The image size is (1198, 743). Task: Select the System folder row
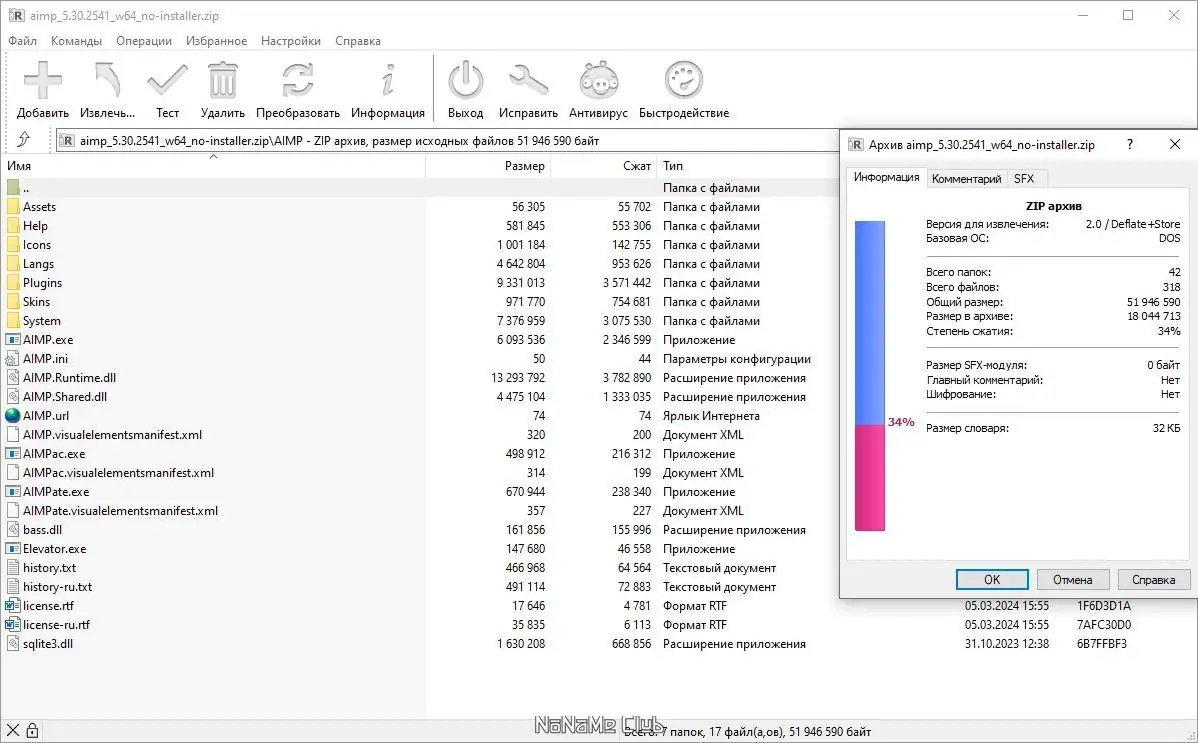coord(419,321)
